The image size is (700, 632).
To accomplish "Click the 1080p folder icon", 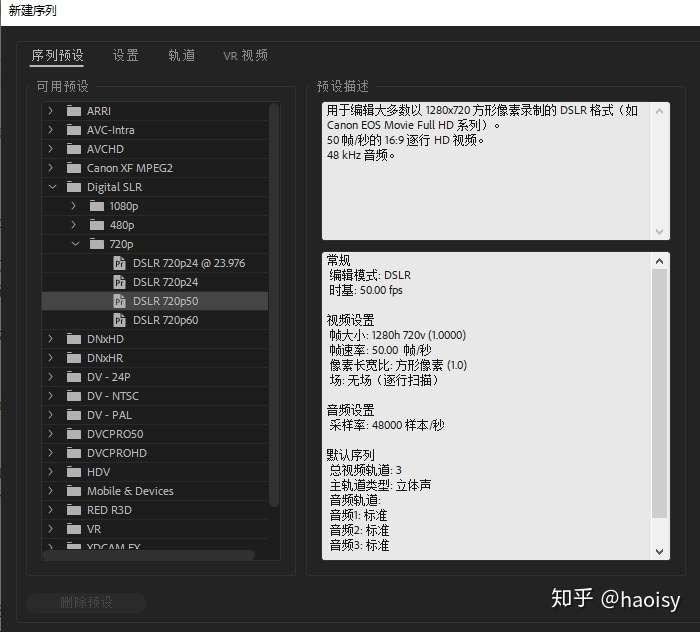I will pos(97,206).
